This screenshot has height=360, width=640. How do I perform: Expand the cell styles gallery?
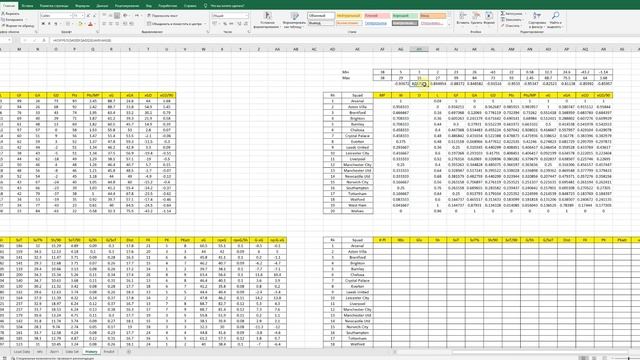(449, 25)
